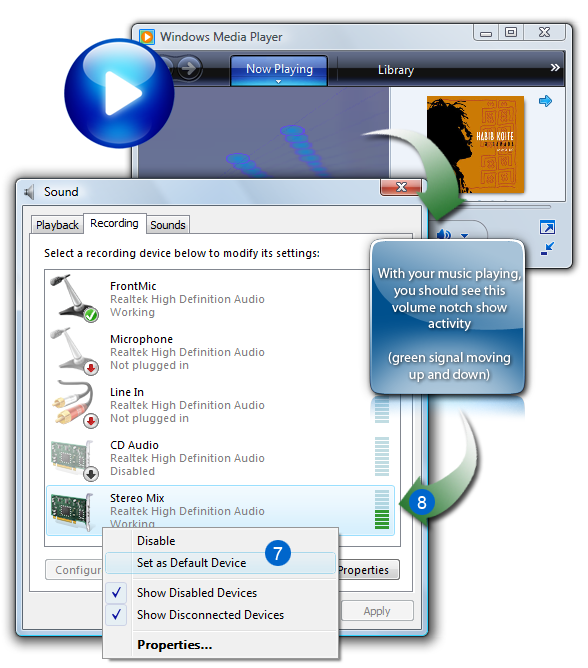Click the visualization area in Media Player

(x=263, y=133)
